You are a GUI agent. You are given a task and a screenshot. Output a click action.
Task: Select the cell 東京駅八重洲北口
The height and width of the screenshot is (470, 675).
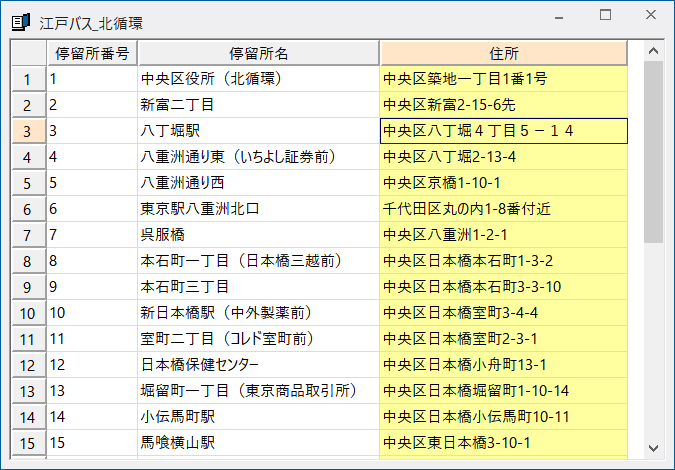click(258, 208)
